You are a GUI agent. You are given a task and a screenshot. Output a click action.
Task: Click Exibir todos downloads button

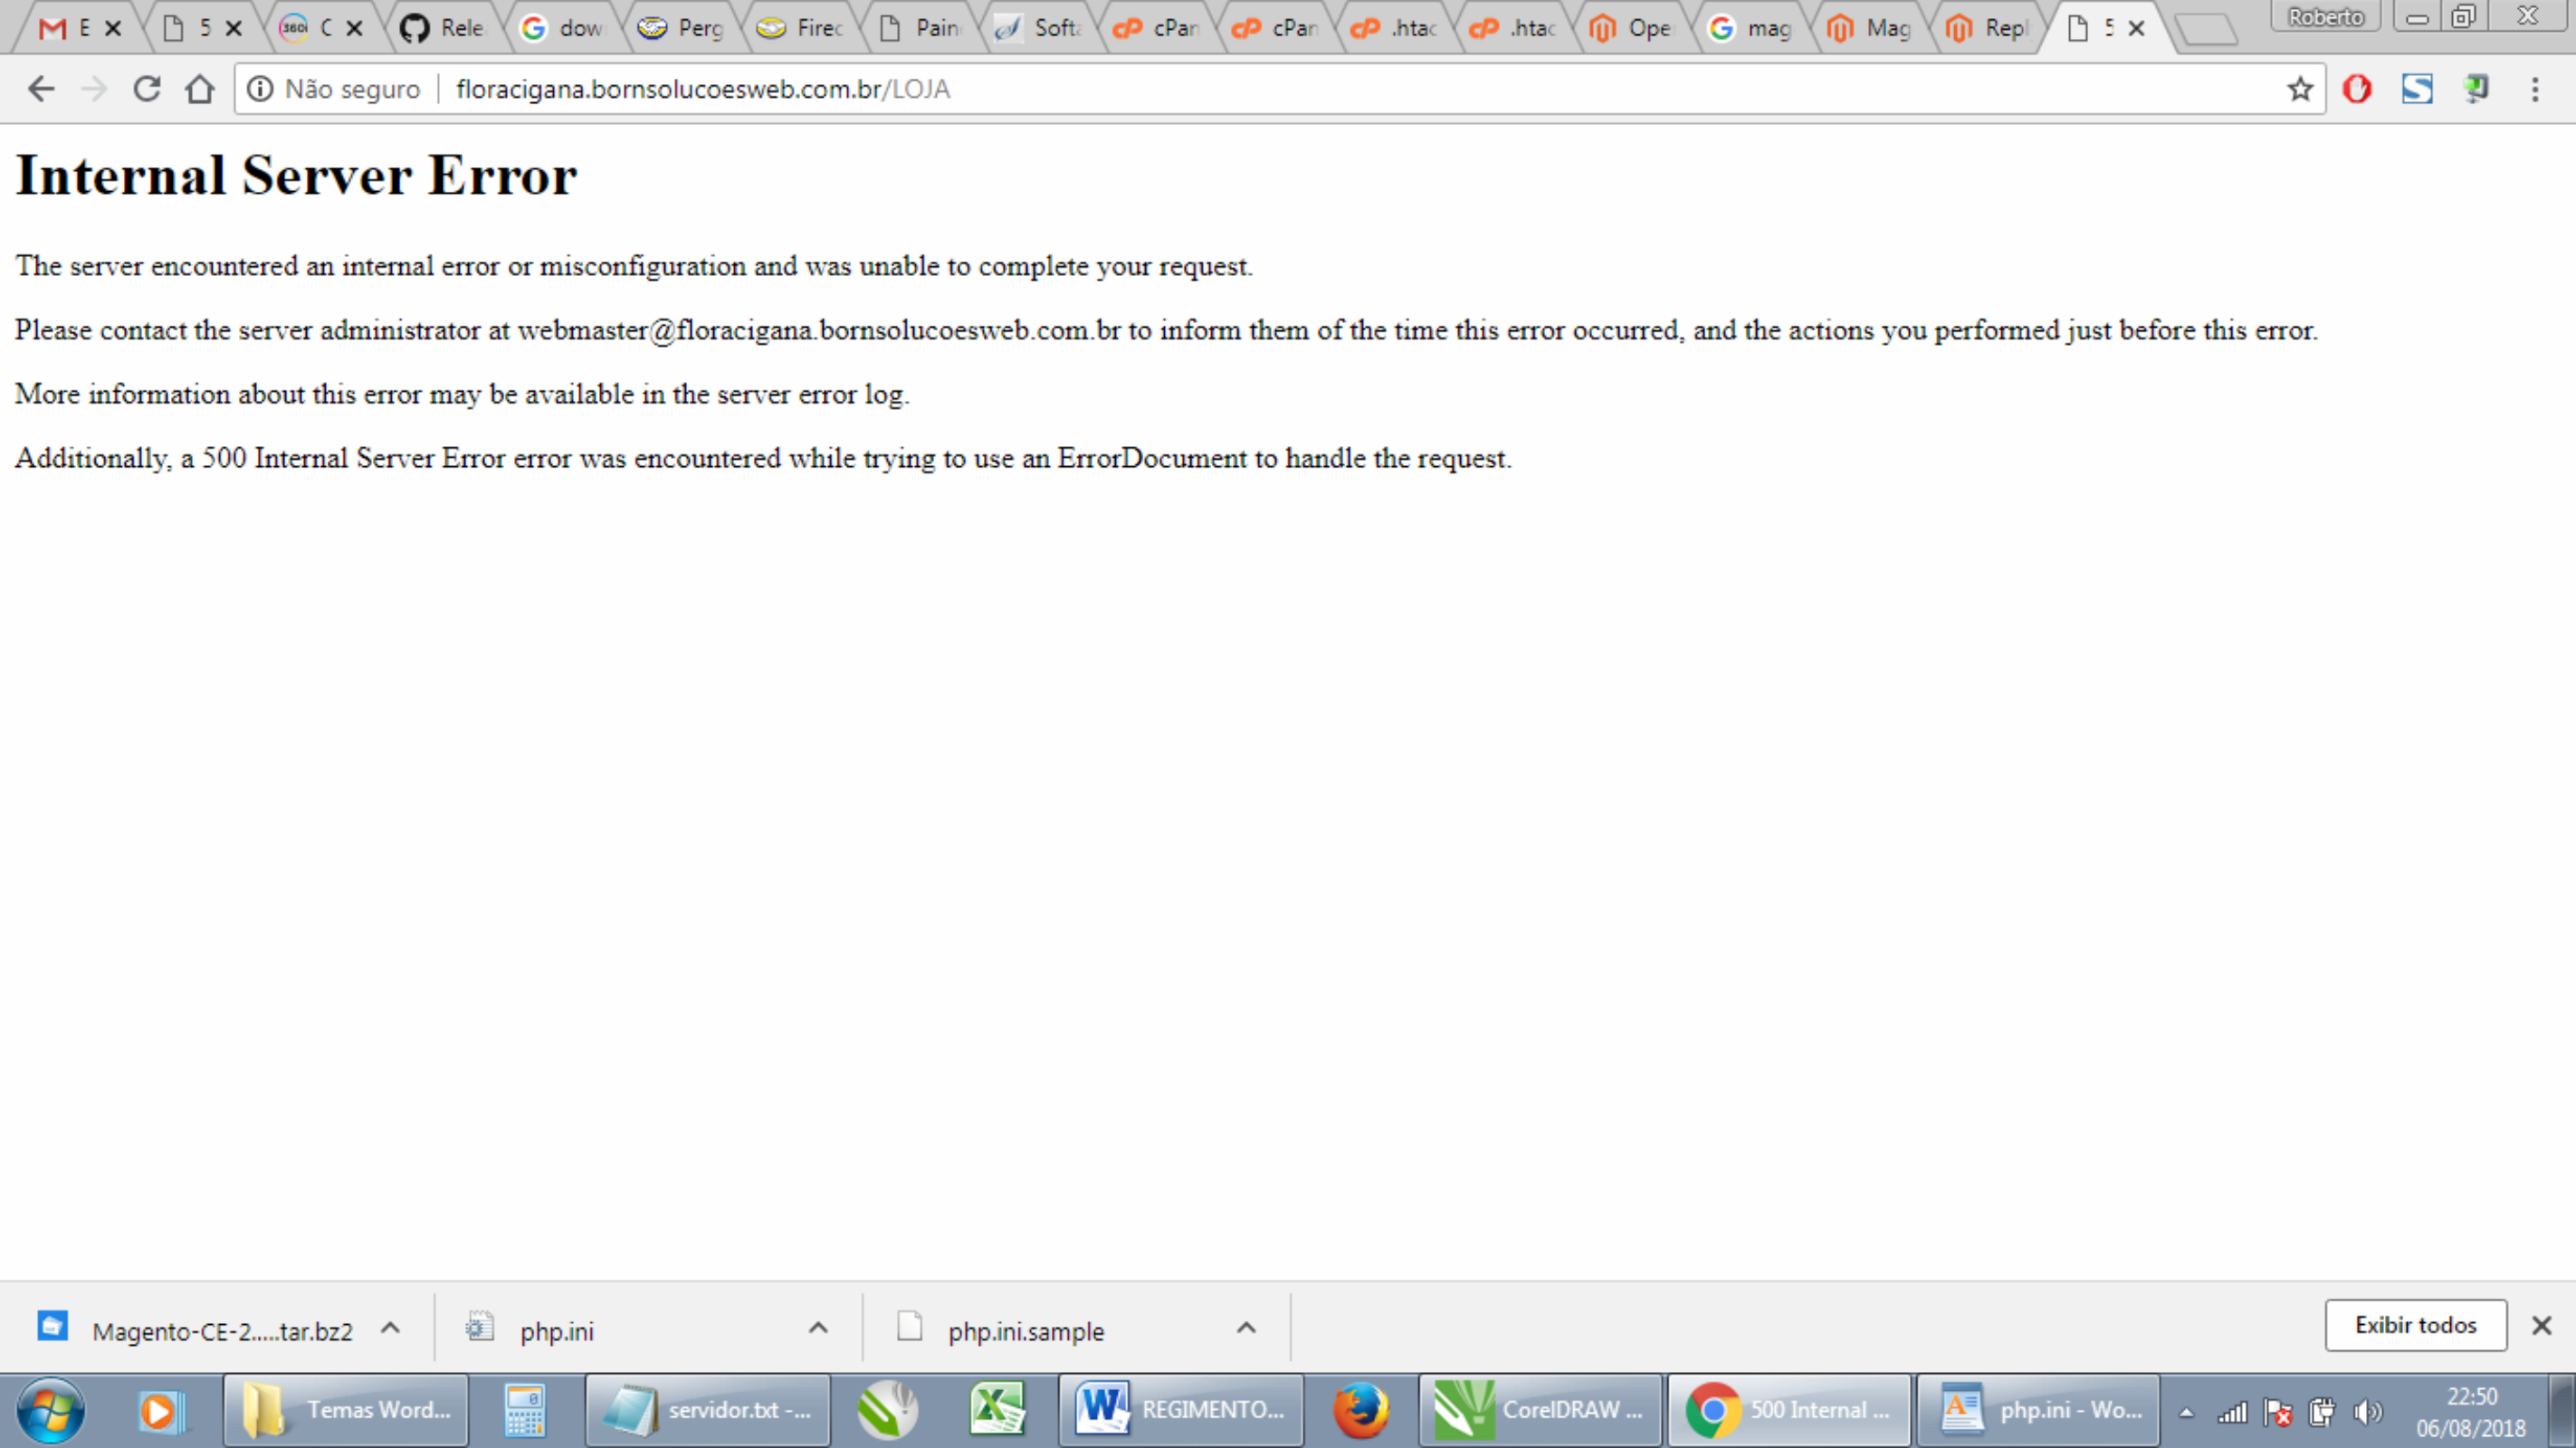click(2415, 1325)
